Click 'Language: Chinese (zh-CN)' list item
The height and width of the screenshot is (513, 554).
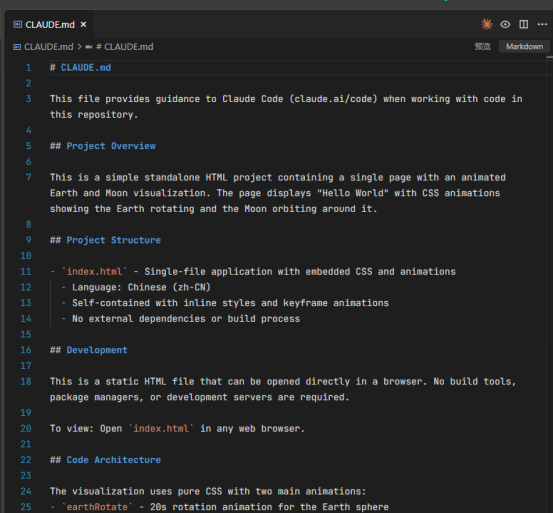pyautogui.click(x=141, y=287)
